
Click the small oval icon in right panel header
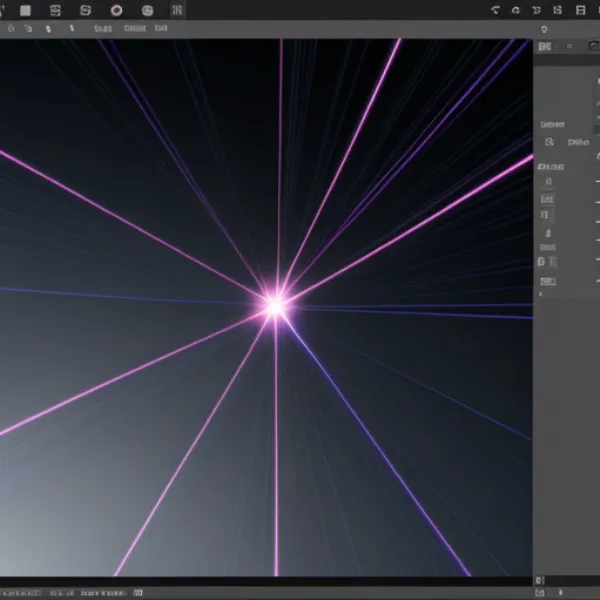[569, 46]
